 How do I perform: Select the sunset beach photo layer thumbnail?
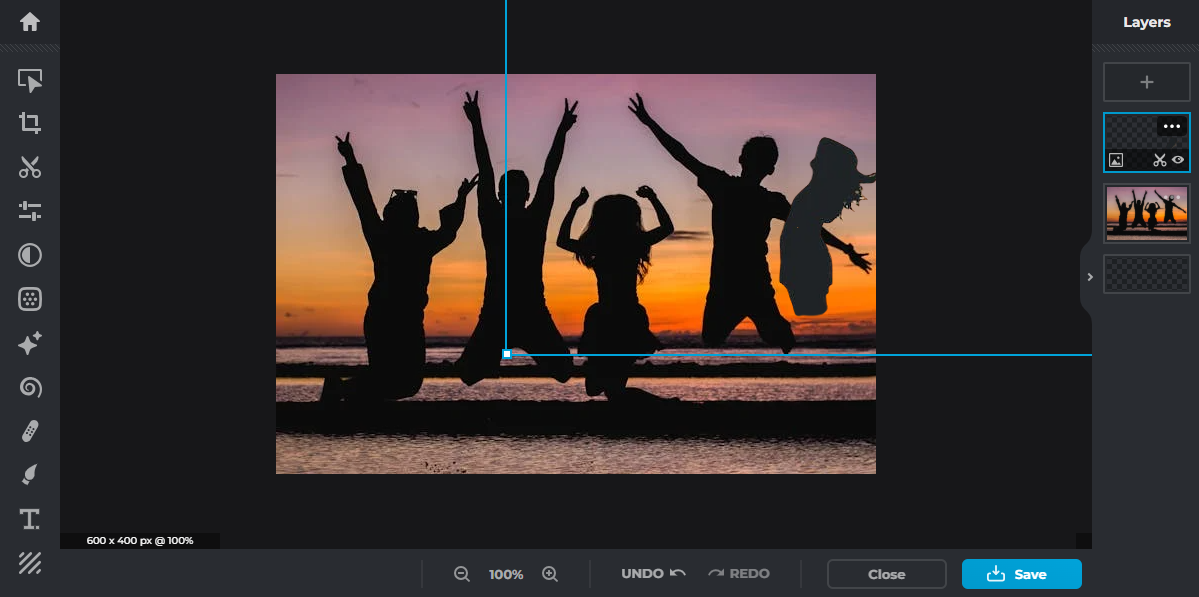tap(1146, 213)
